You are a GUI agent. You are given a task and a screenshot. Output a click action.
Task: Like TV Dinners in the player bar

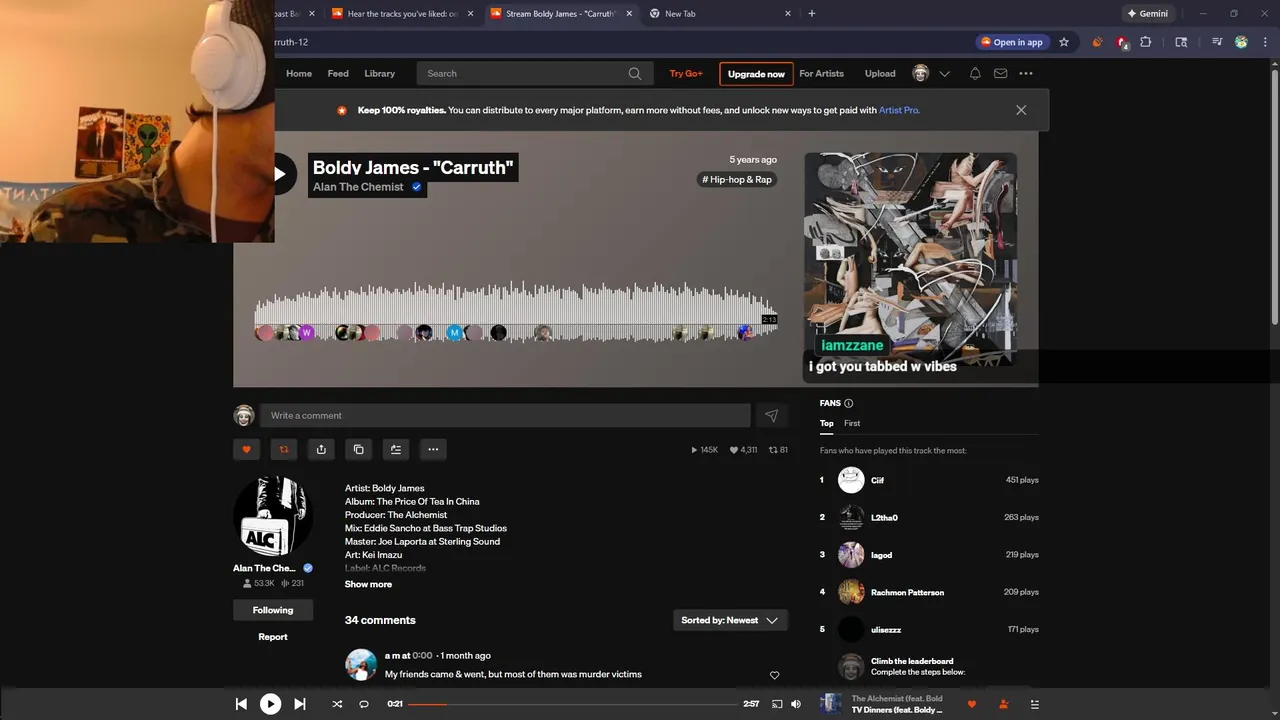[x=971, y=704]
